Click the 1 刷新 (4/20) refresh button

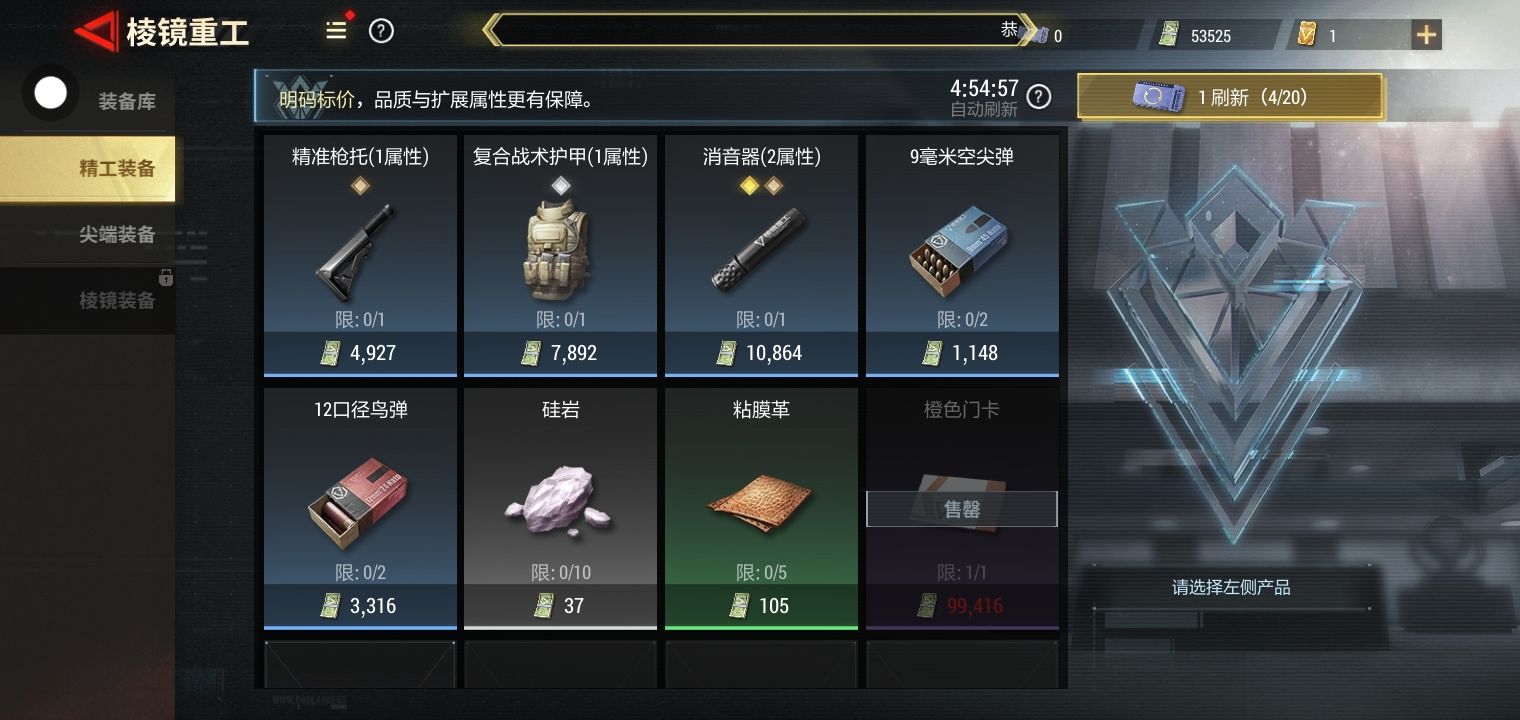click(1230, 97)
